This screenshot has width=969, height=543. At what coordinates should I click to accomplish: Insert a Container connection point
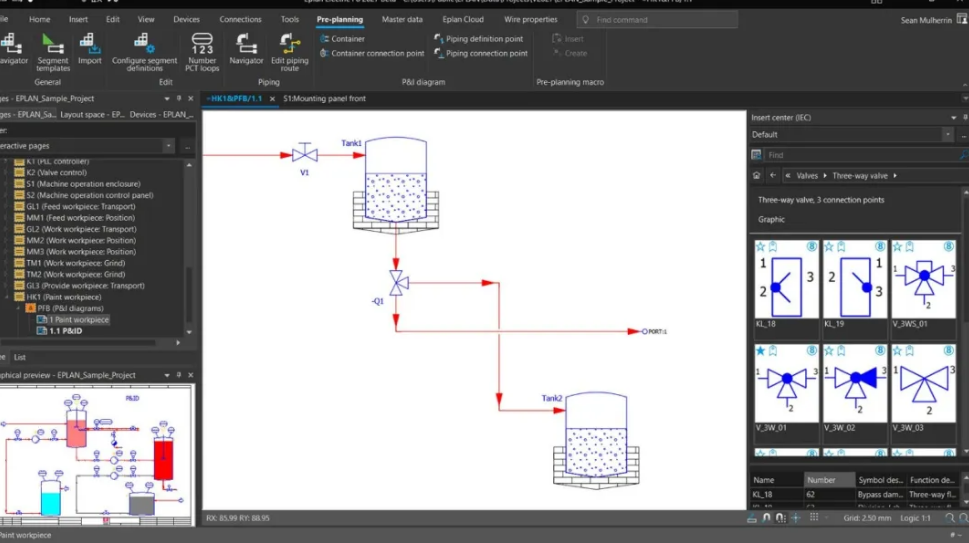tap(372, 53)
